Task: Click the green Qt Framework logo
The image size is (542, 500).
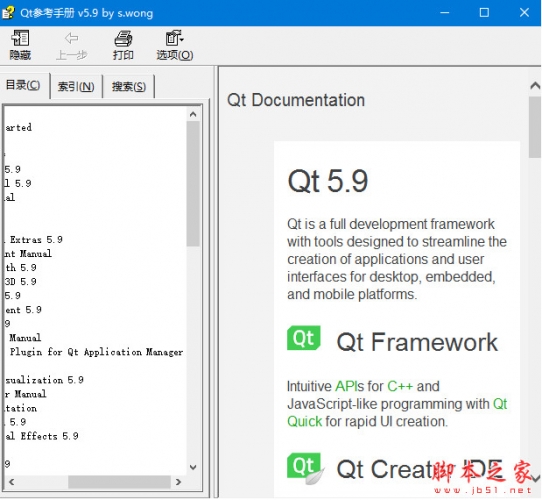Action: (x=303, y=338)
